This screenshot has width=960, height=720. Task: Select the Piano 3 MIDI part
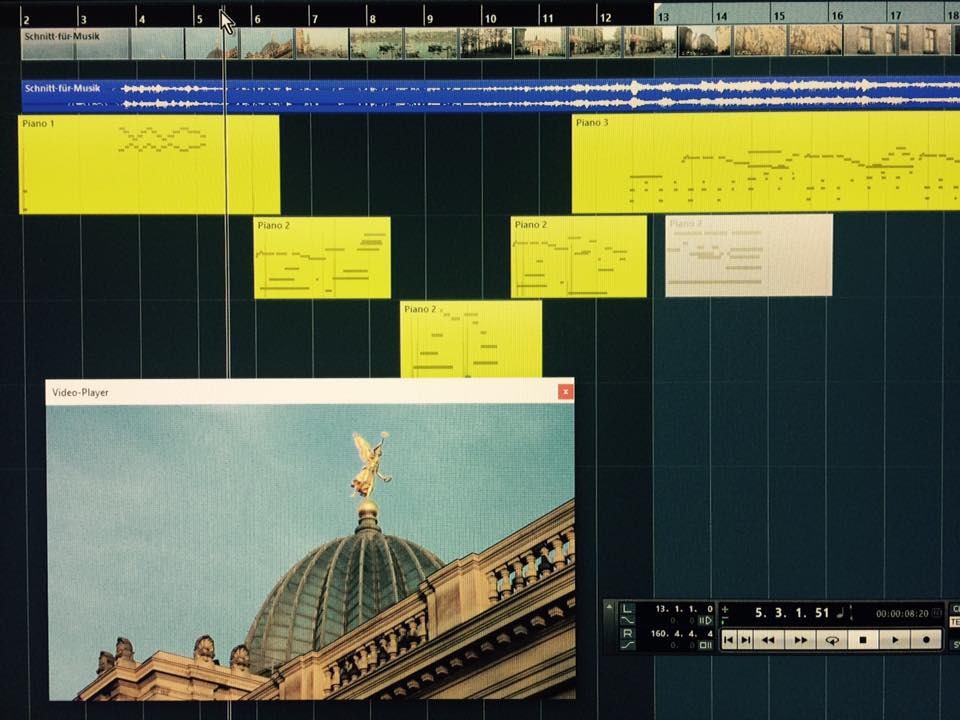pyautogui.click(x=765, y=162)
